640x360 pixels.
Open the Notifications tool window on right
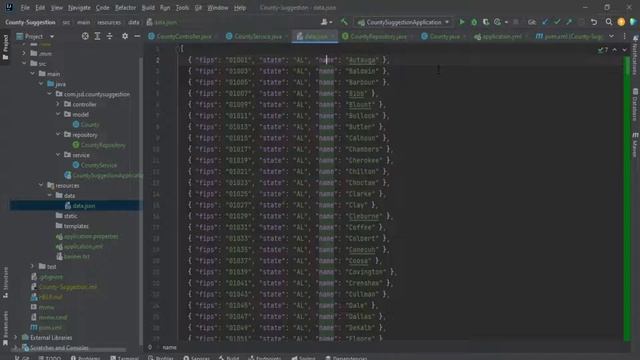point(635,55)
